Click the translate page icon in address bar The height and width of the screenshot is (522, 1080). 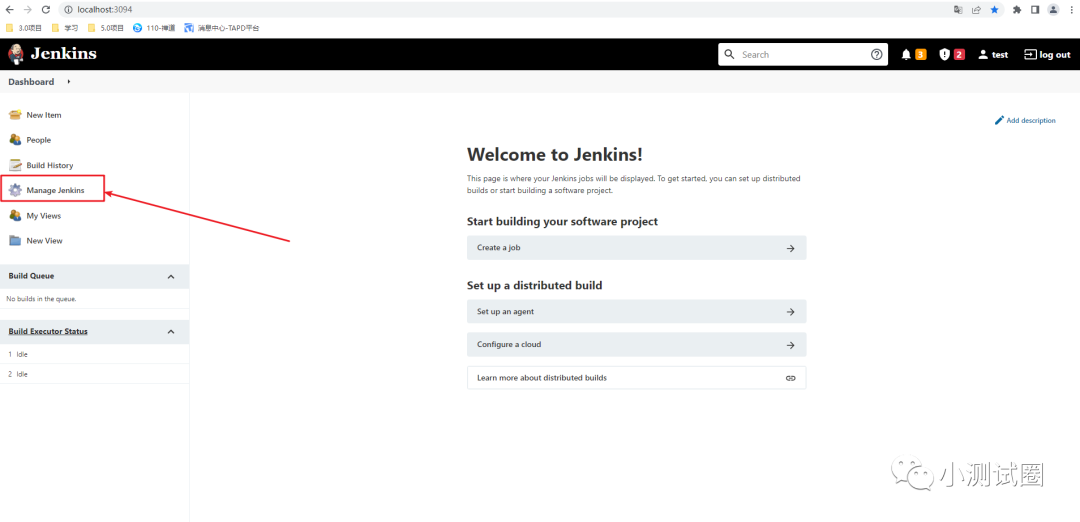click(958, 10)
